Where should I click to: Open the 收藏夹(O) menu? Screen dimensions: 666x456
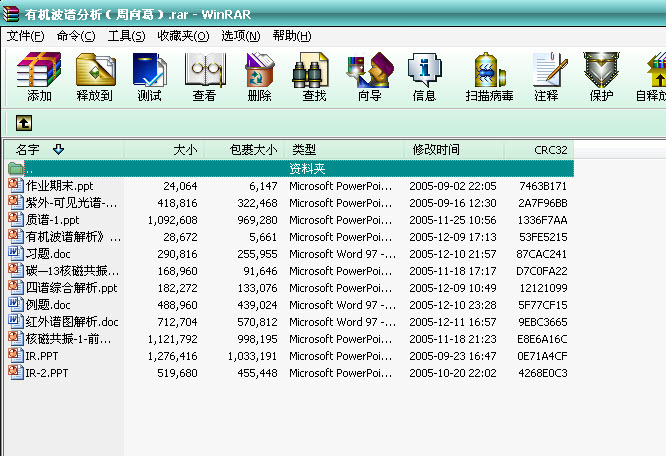pyautogui.click(x=183, y=36)
